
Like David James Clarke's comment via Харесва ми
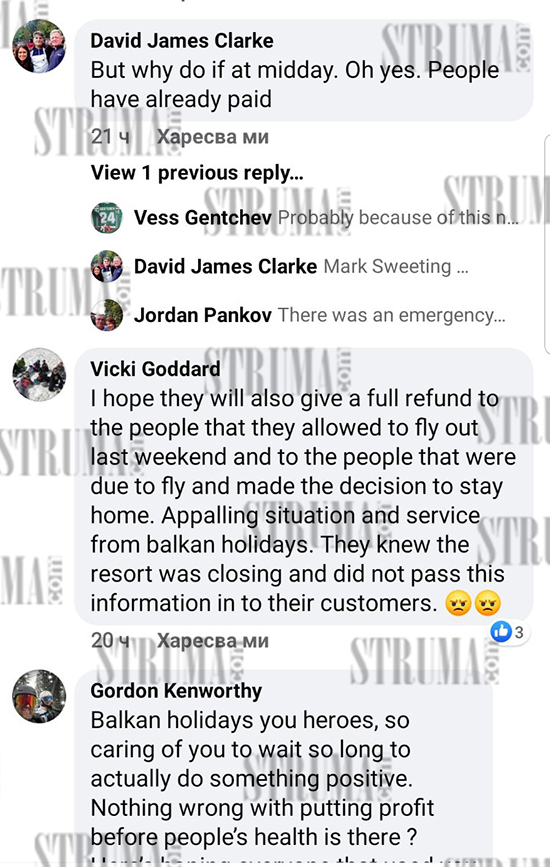pos(213,137)
